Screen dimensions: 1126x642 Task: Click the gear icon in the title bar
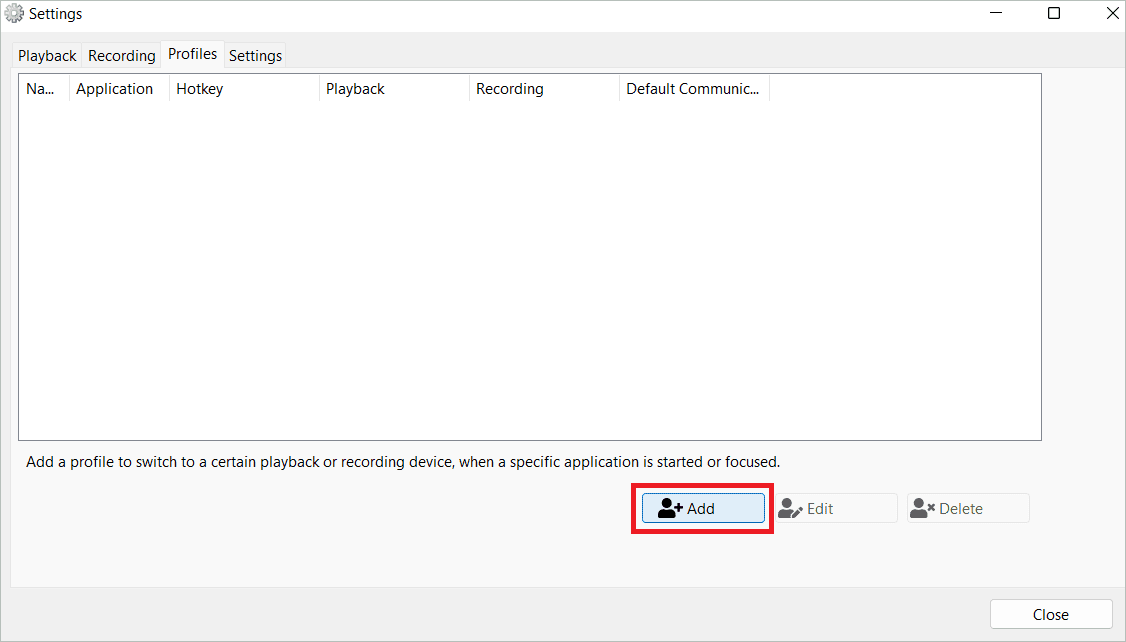14,12
